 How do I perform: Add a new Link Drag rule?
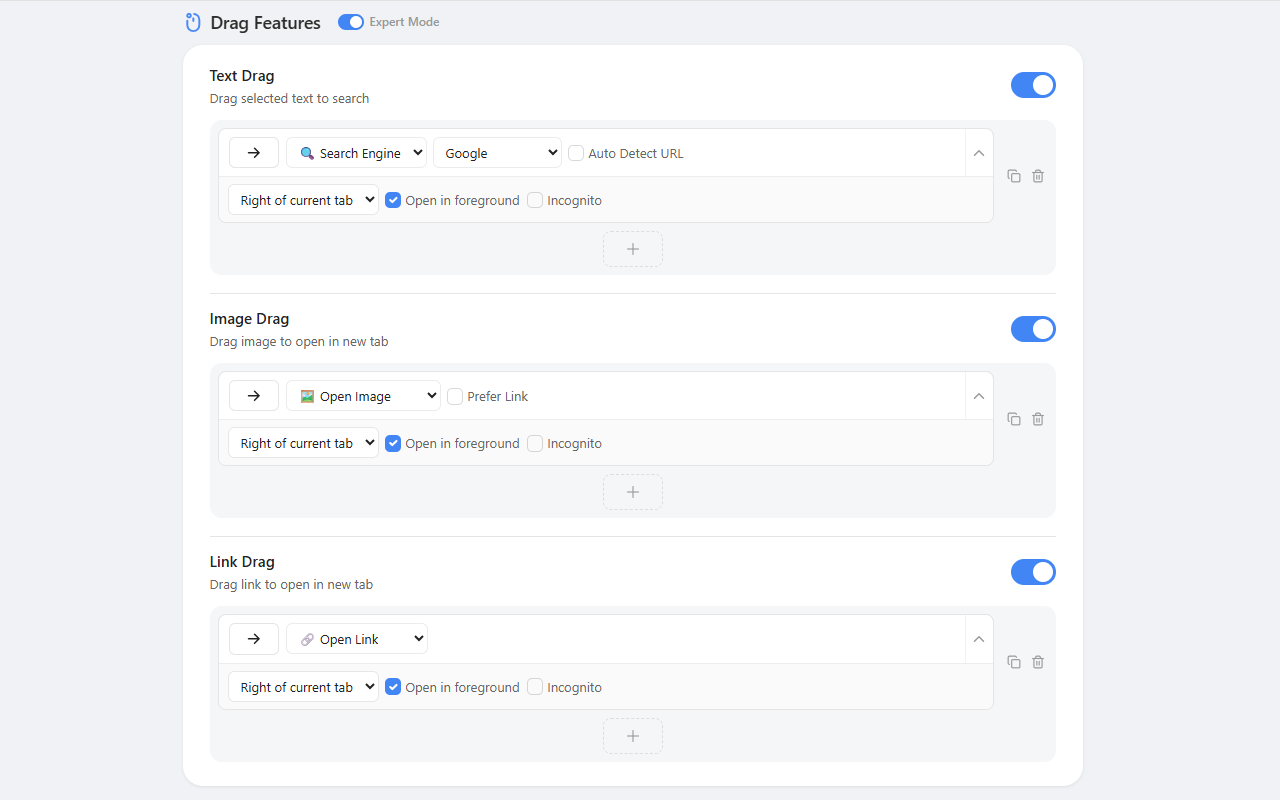pyautogui.click(x=633, y=736)
